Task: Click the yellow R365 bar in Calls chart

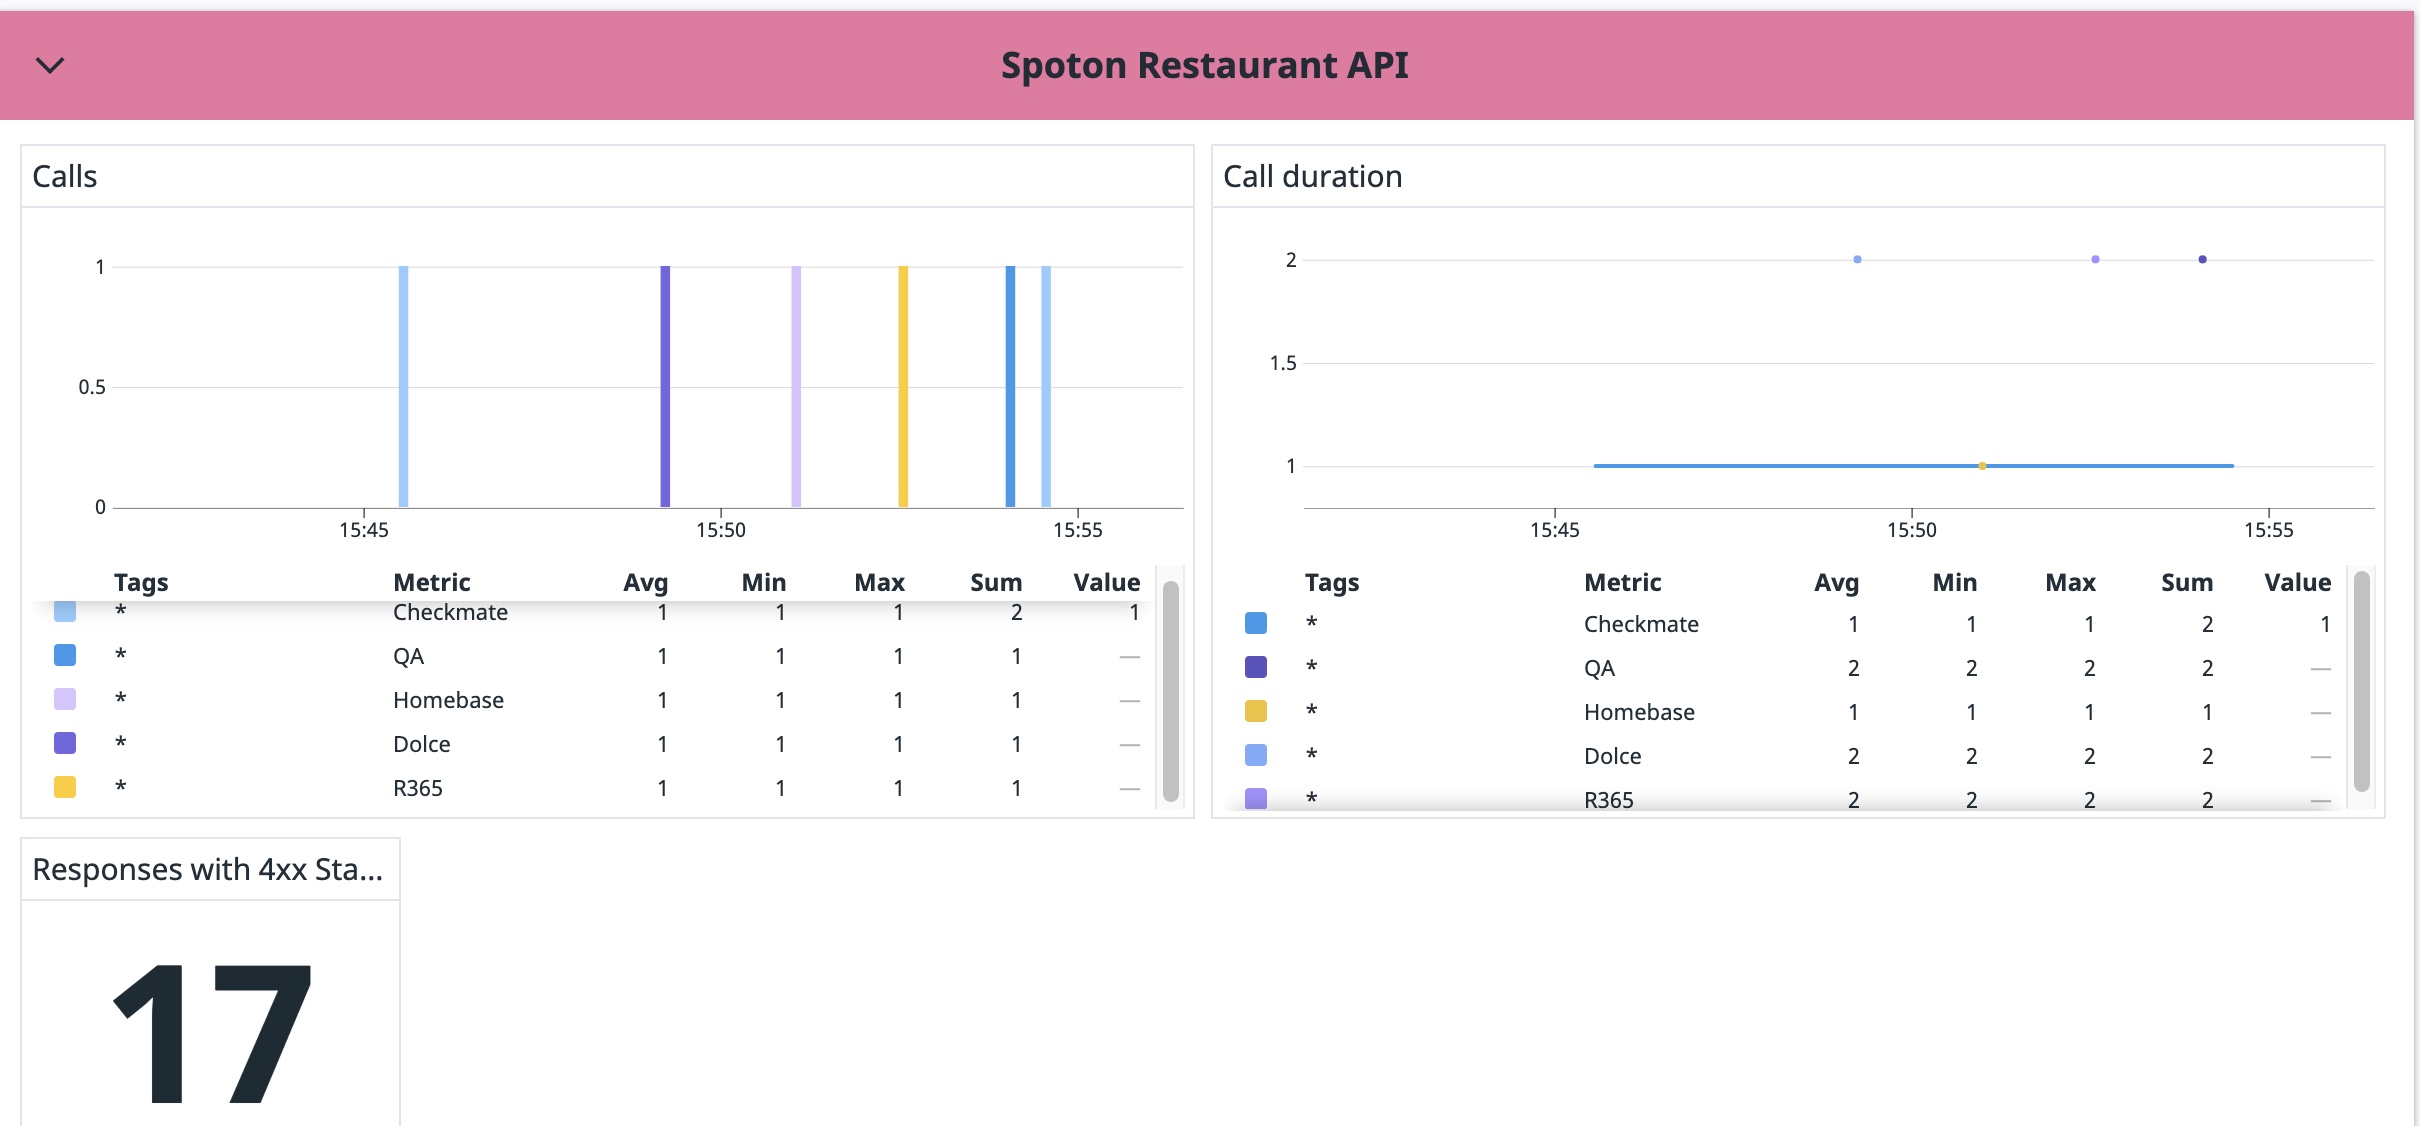Action: point(903,387)
